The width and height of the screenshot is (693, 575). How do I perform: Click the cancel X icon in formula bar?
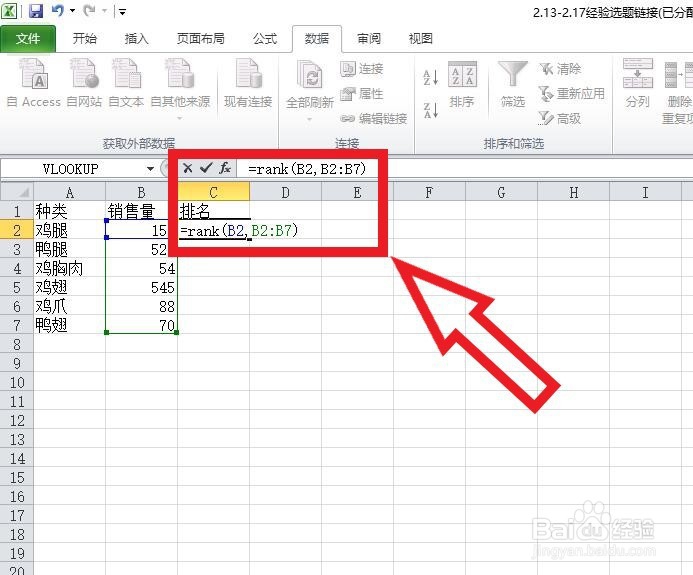[187, 168]
